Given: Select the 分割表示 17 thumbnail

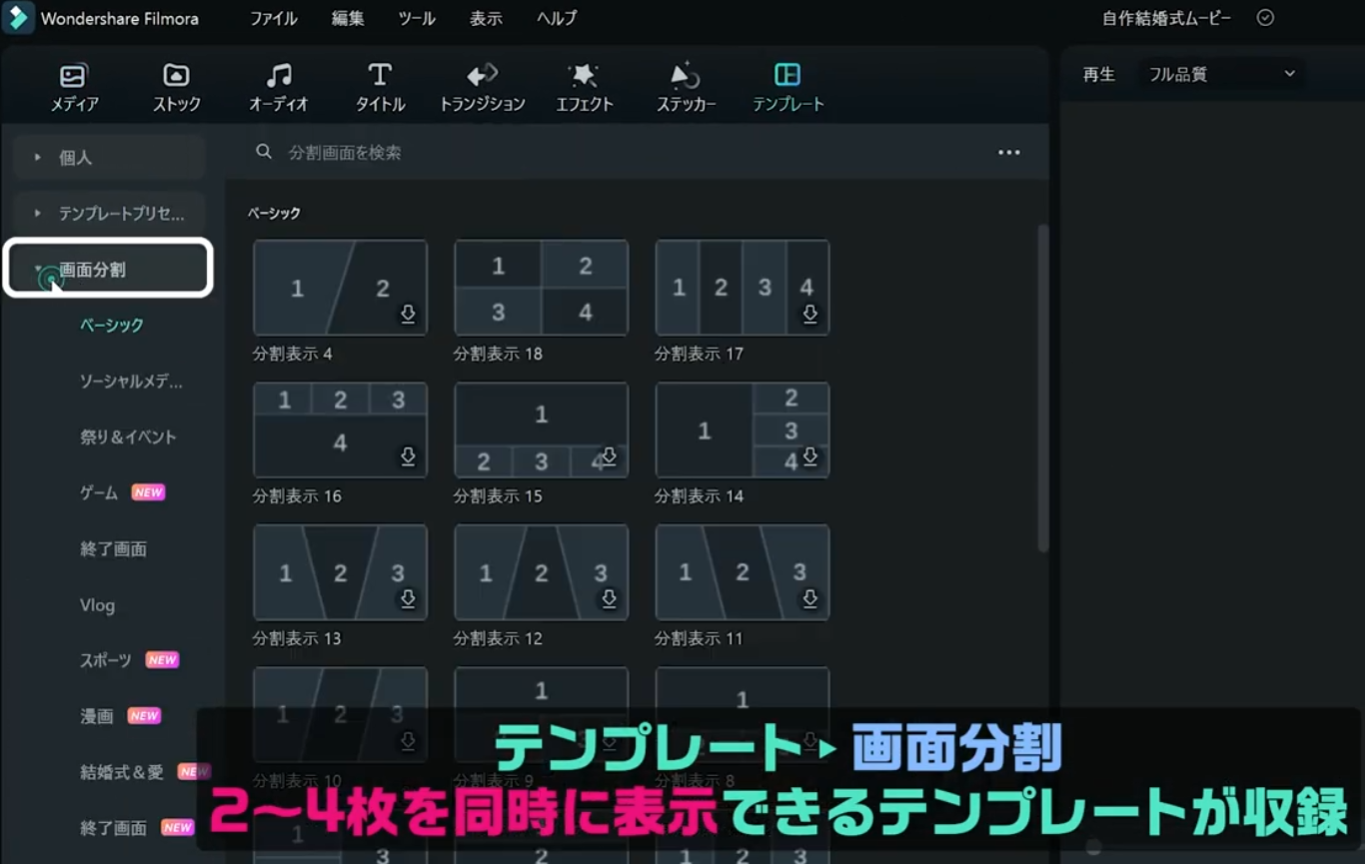Looking at the screenshot, I should click(742, 287).
